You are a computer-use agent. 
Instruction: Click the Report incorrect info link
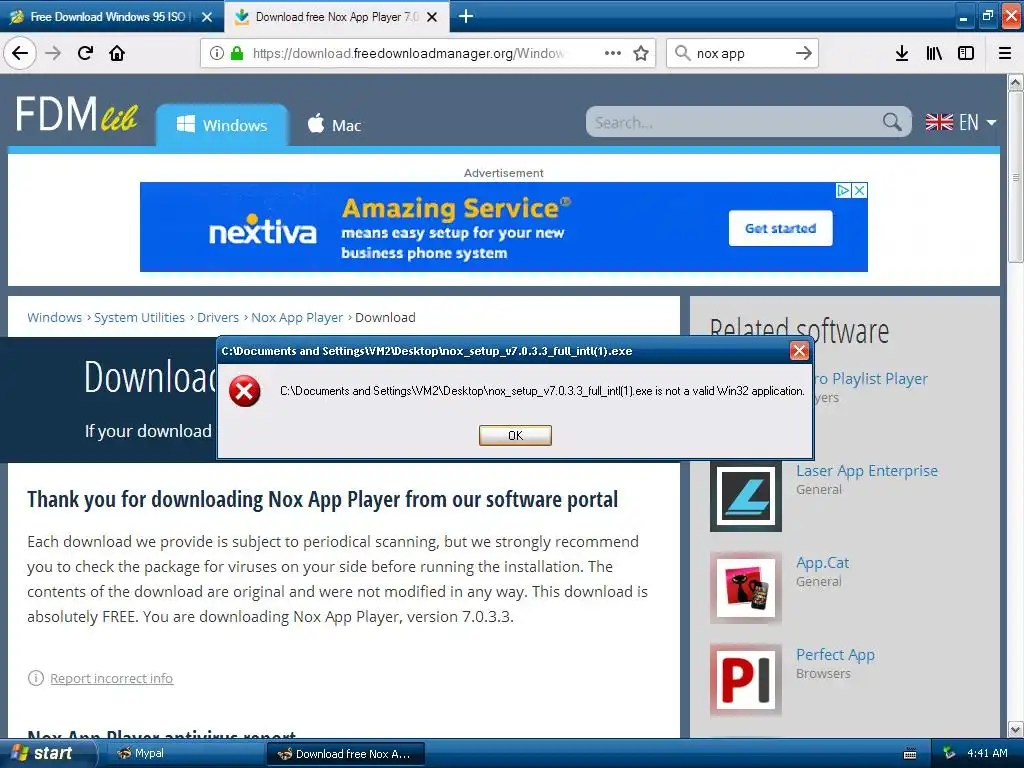point(112,679)
